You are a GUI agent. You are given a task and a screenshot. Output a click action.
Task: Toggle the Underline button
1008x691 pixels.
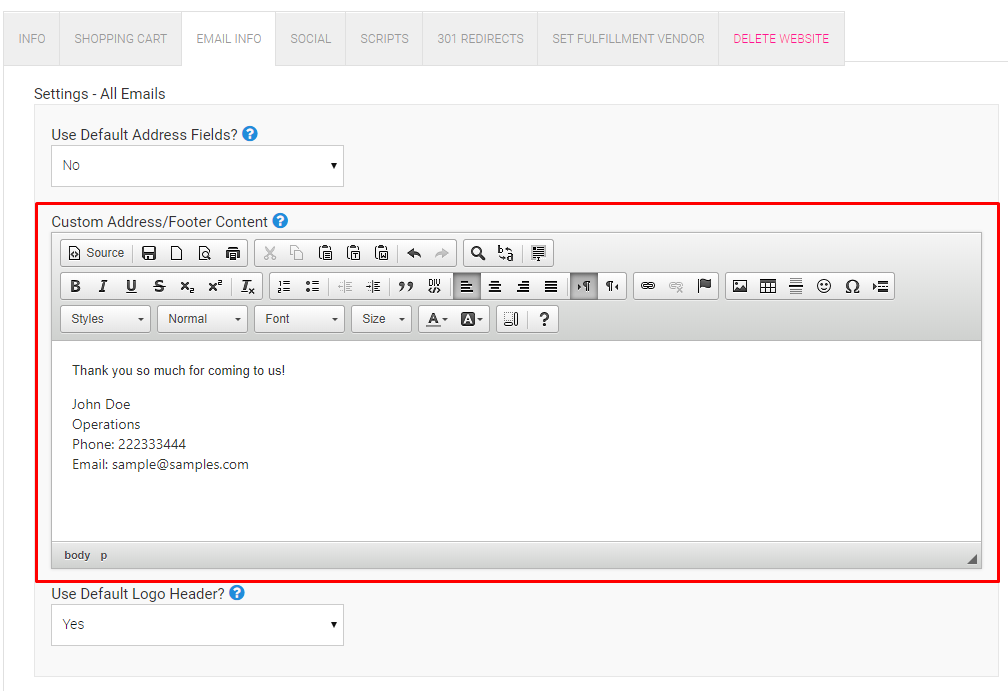pyautogui.click(x=131, y=287)
